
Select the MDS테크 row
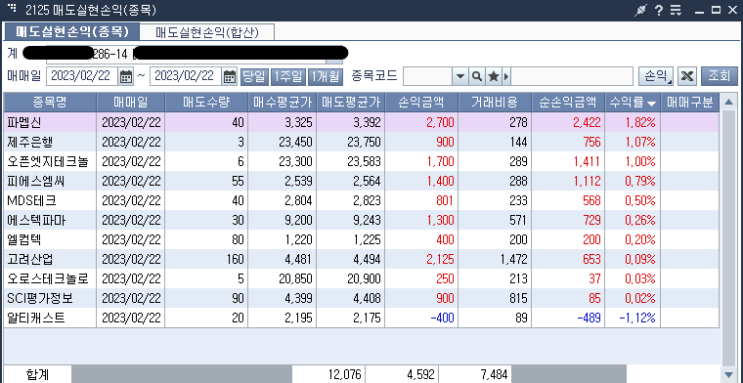pyautogui.click(x=361, y=201)
